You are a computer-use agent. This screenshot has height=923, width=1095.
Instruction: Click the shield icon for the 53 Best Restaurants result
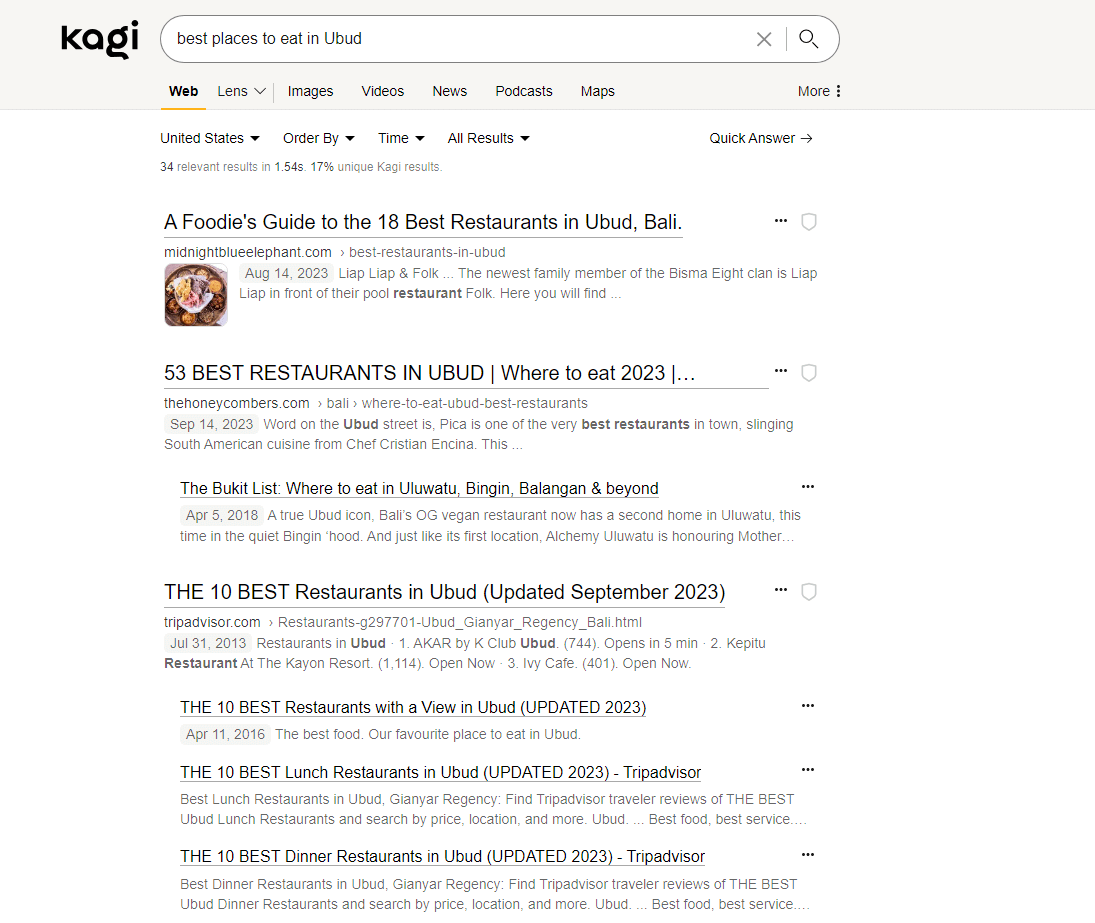809,373
